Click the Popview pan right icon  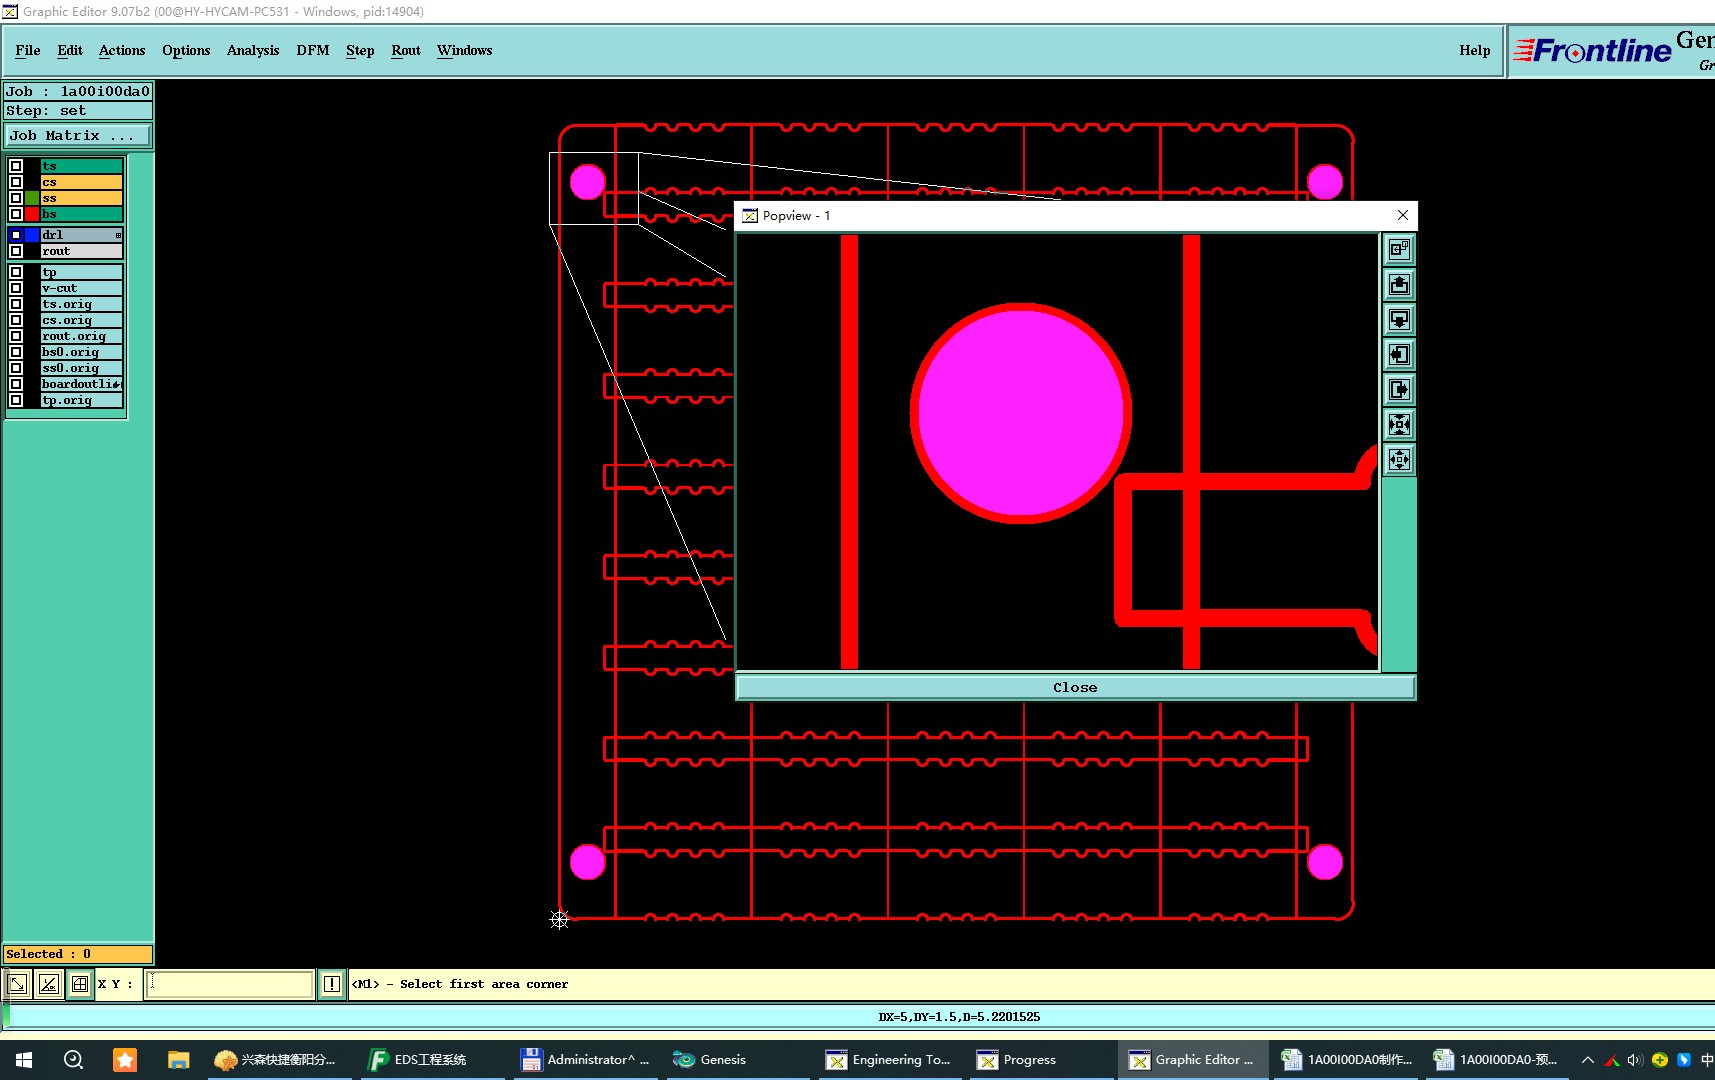tap(1399, 390)
